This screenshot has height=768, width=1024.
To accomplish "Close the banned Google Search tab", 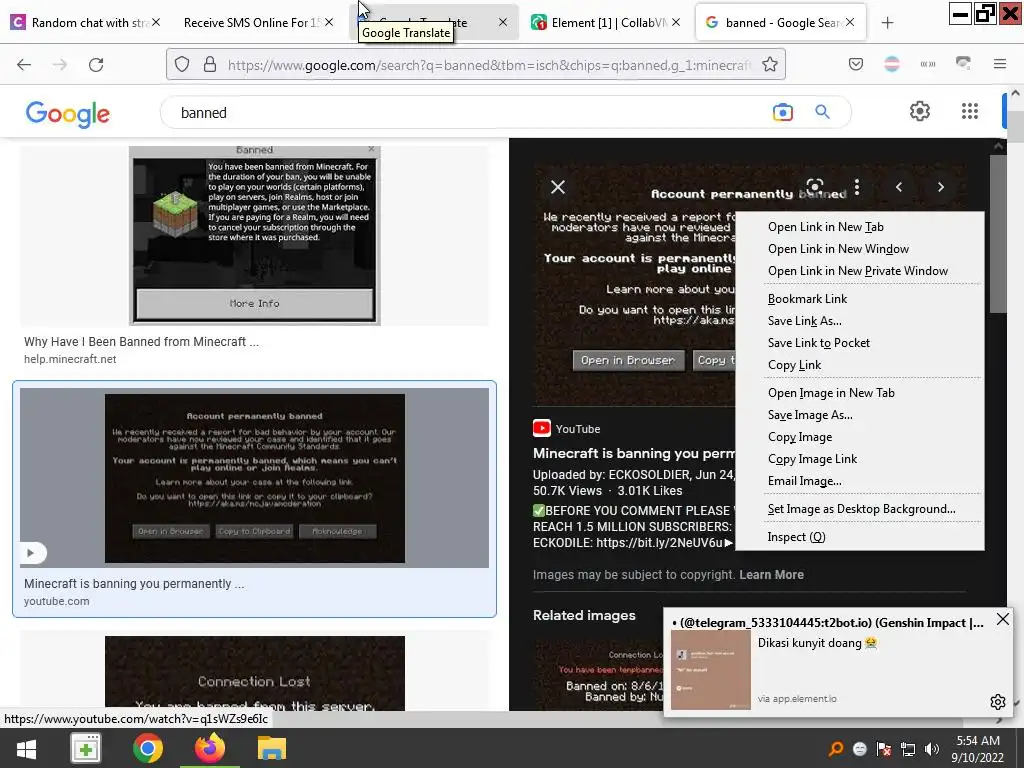I will 850,22.
